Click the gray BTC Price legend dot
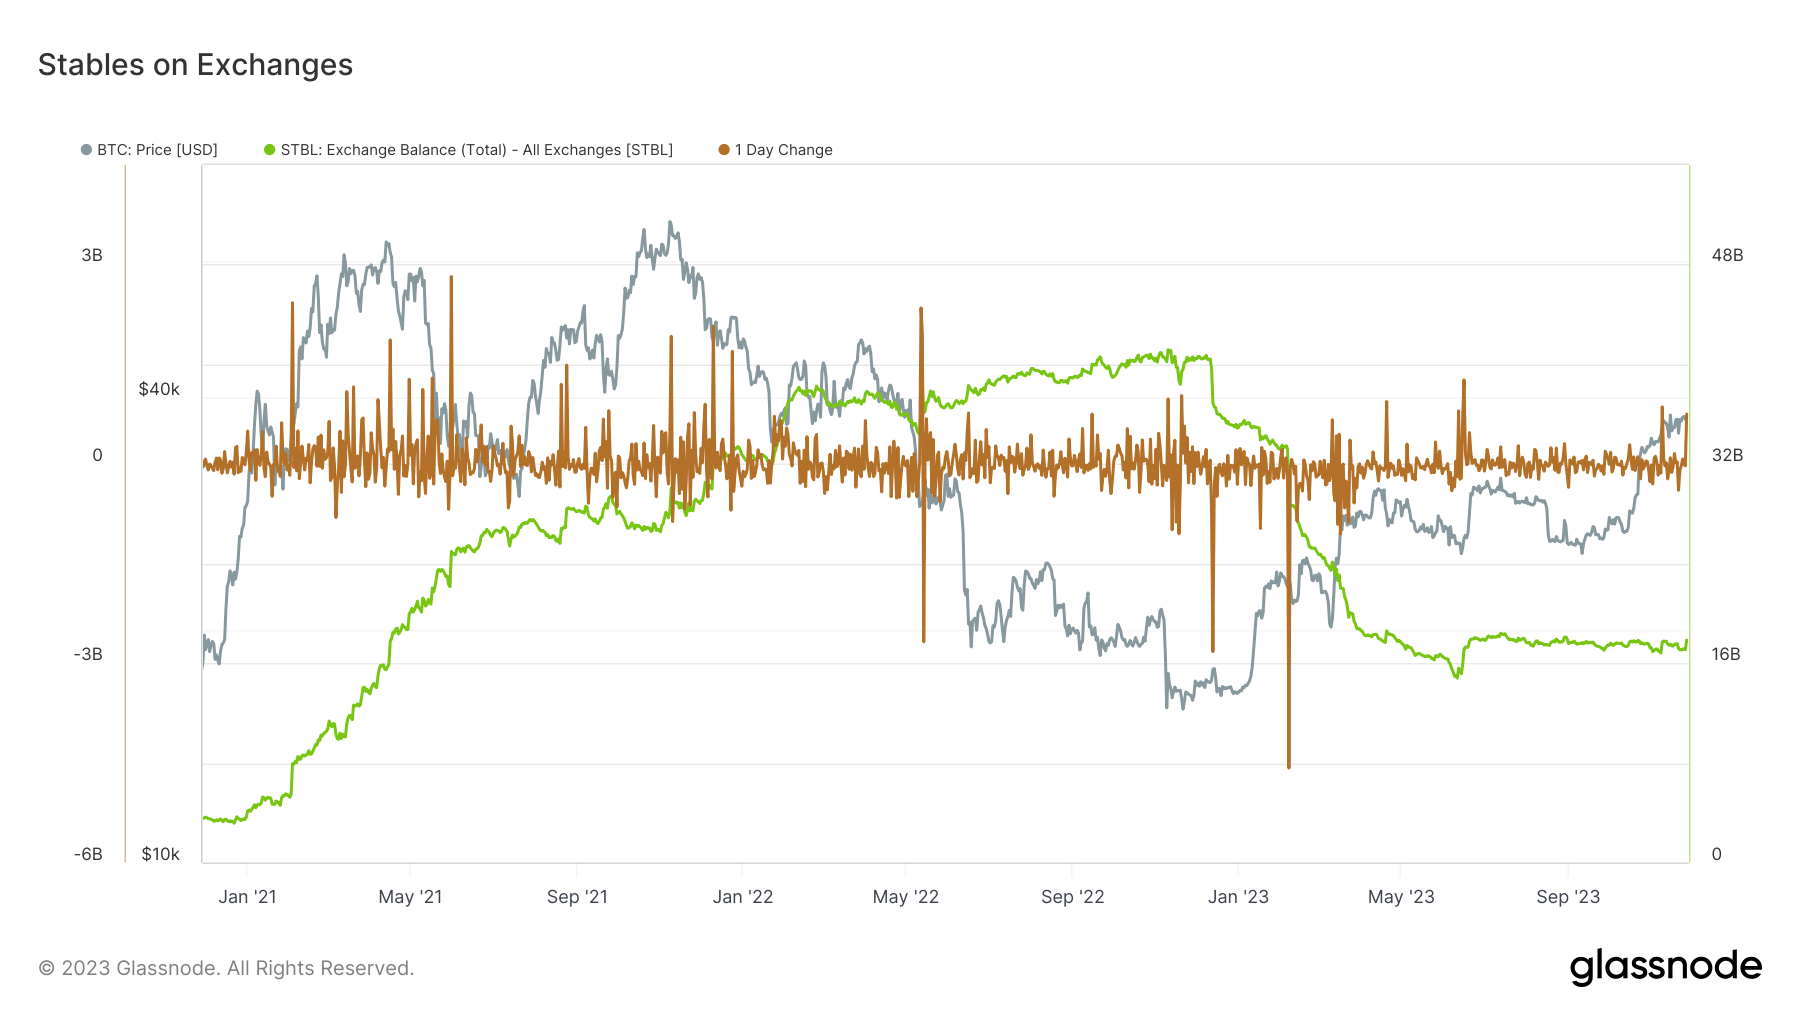 [87, 149]
